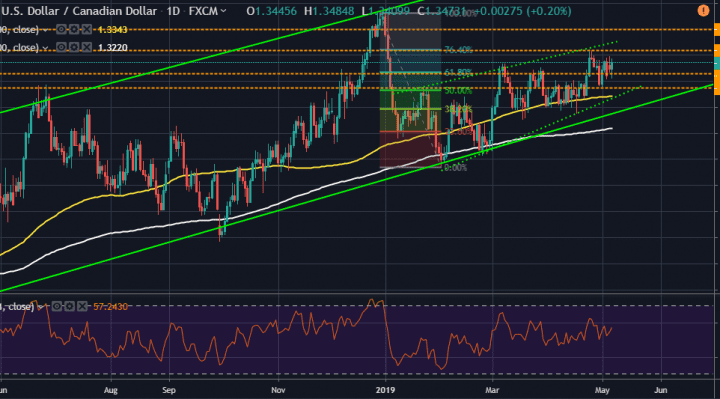Hide the yellow 1.3343 moving average line

pos(62,30)
